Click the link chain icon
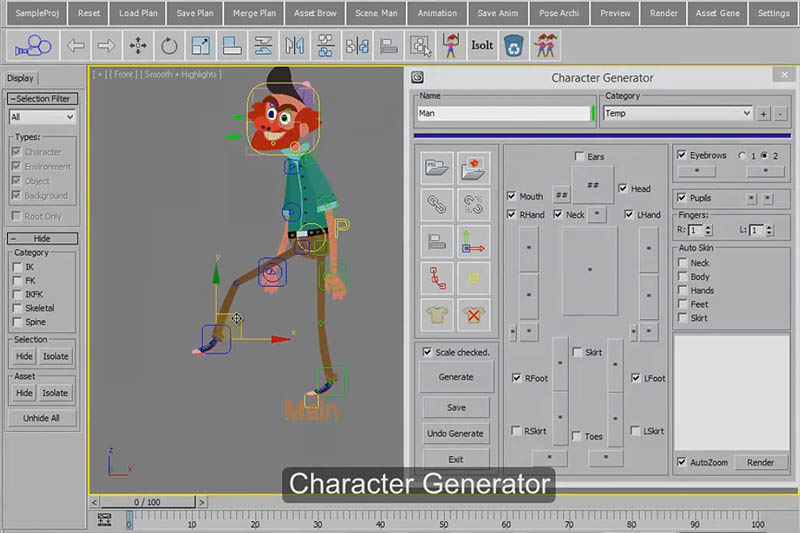The width and height of the screenshot is (800, 533). point(436,204)
